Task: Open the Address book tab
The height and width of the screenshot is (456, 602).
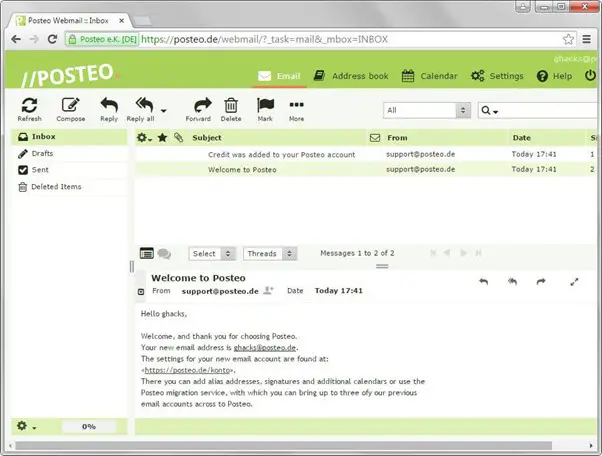Action: pos(351,76)
